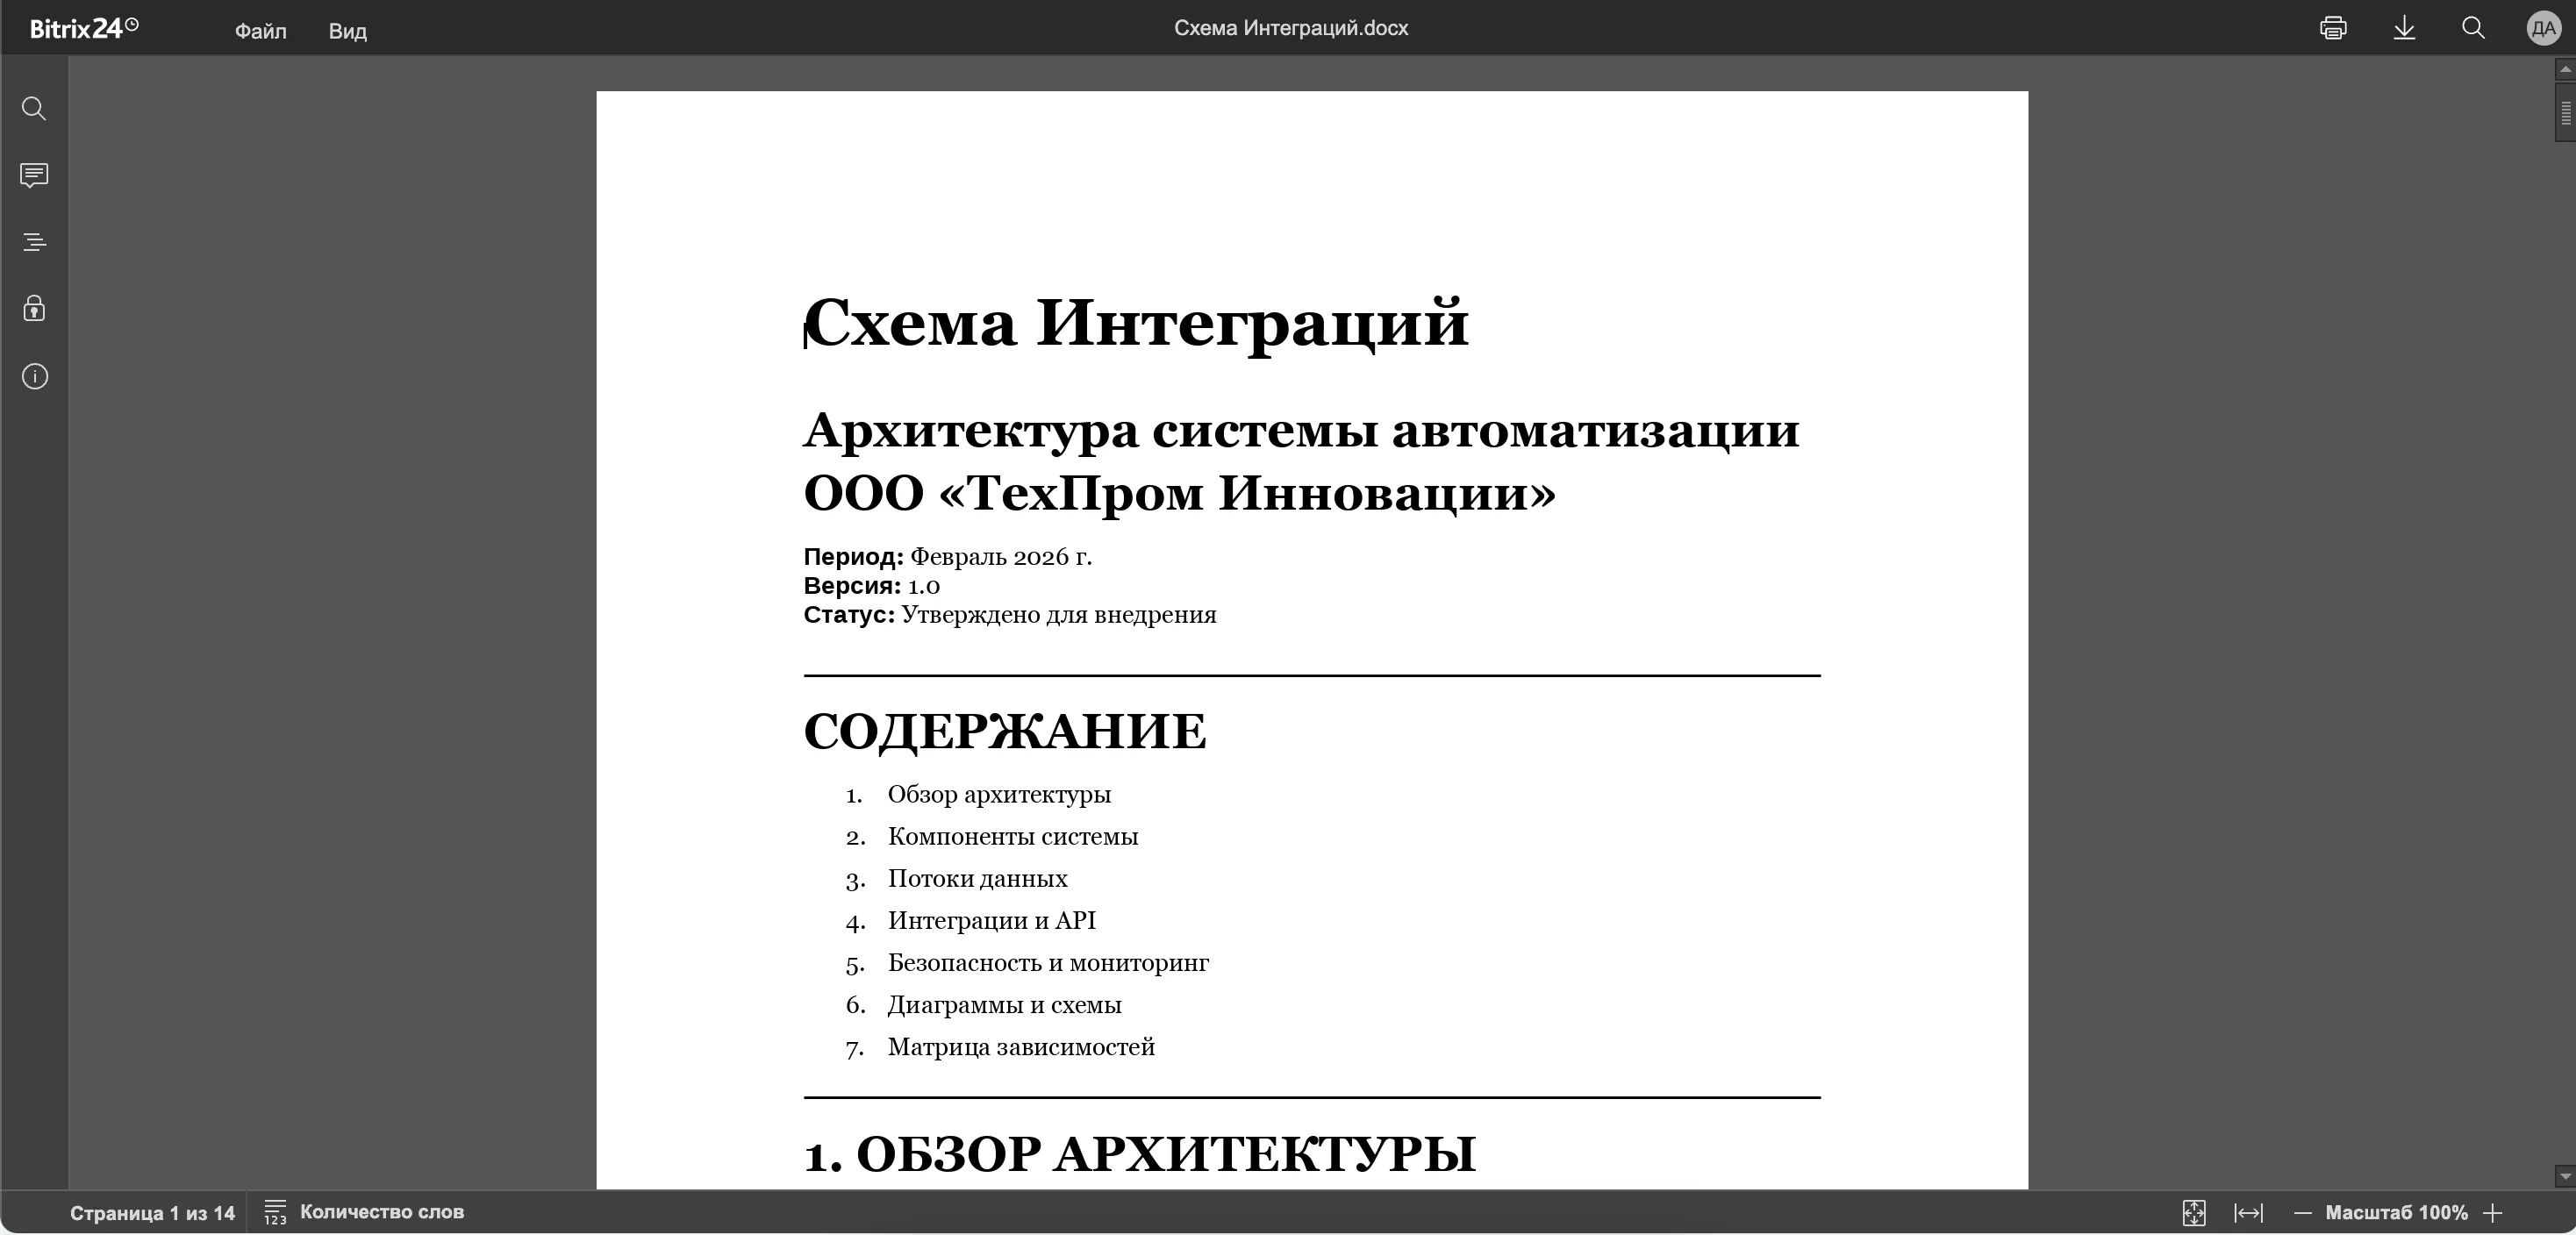Zoom out with the minus button
Screen dimensions: 2576x1235
coord(2302,1213)
